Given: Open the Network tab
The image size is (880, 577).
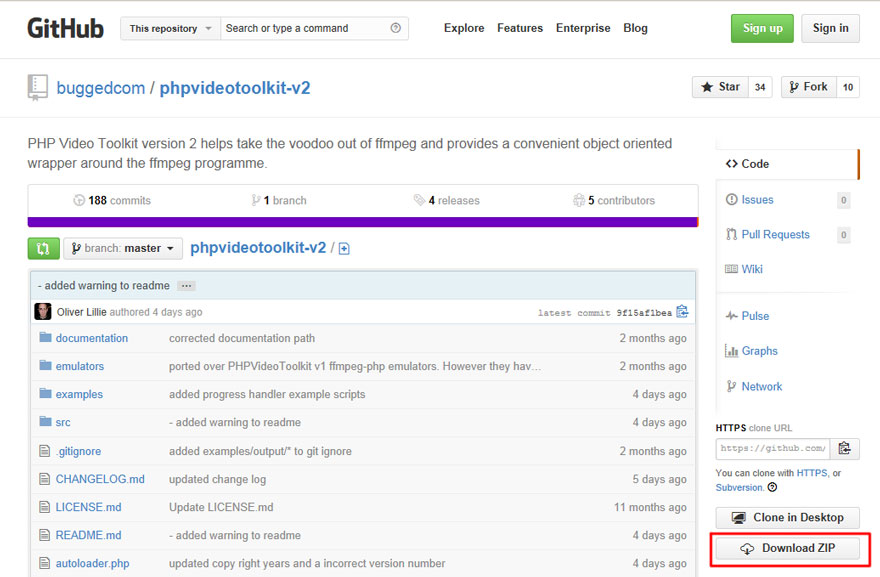Looking at the screenshot, I should pyautogui.click(x=762, y=387).
